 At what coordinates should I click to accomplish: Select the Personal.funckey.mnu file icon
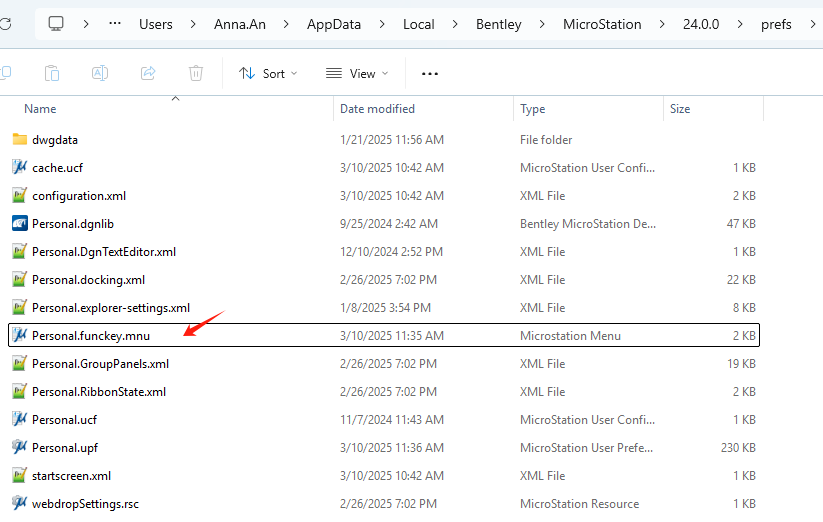pos(19,335)
